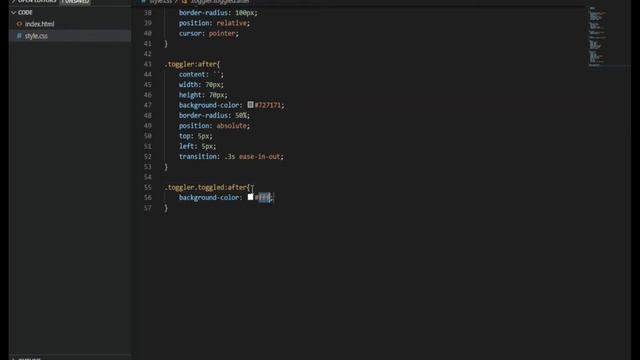
Task: Open color picker for the #727171 swatch
Action: click(250, 105)
